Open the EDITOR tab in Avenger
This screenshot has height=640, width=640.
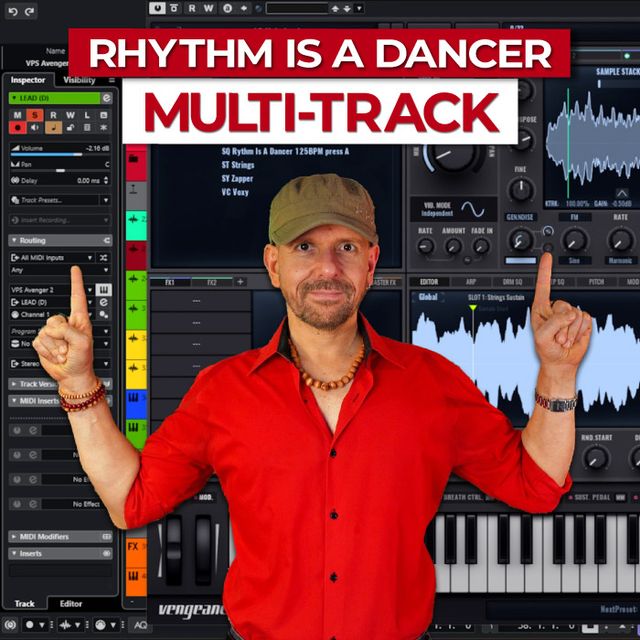(x=429, y=282)
